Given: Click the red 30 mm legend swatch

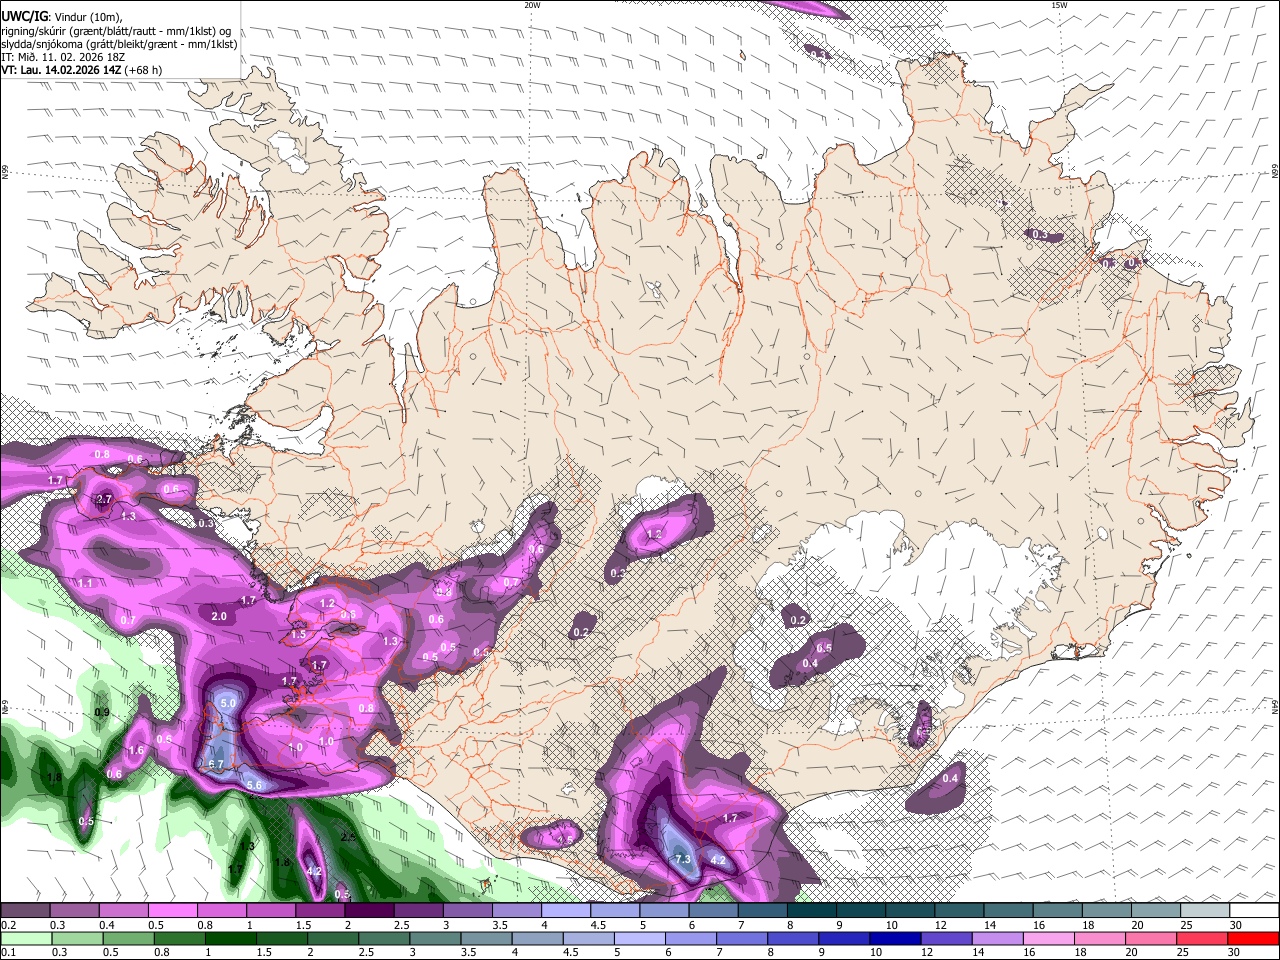Looking at the screenshot, I should click(x=1253, y=938).
